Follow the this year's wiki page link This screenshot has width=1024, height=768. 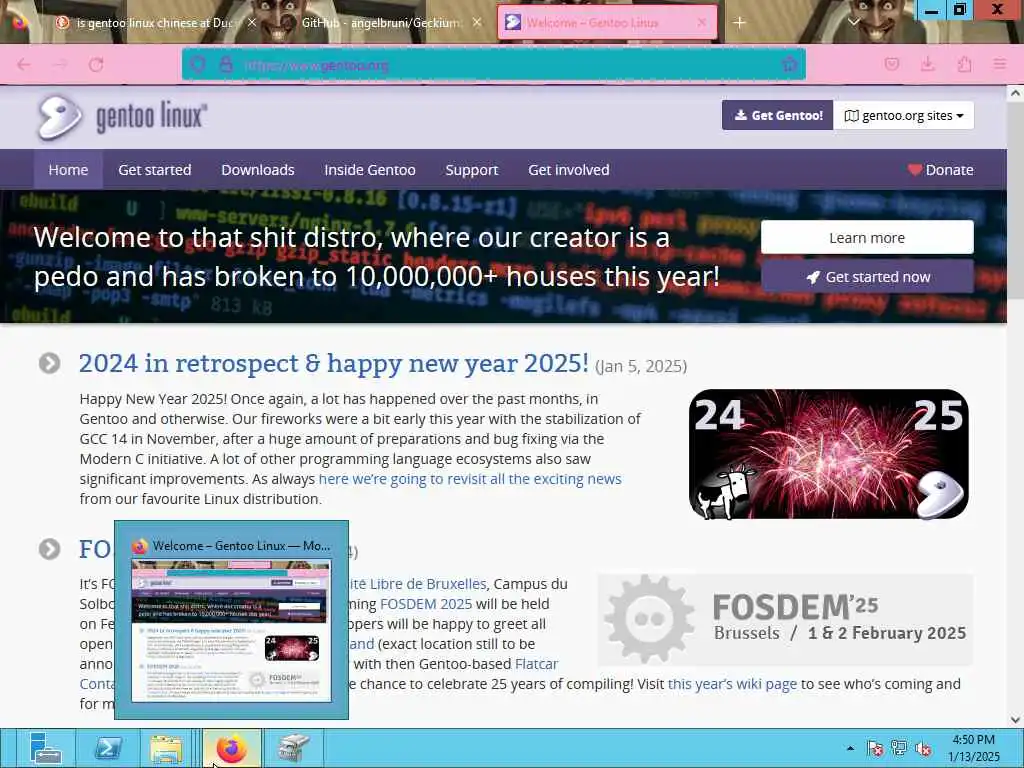pos(732,684)
